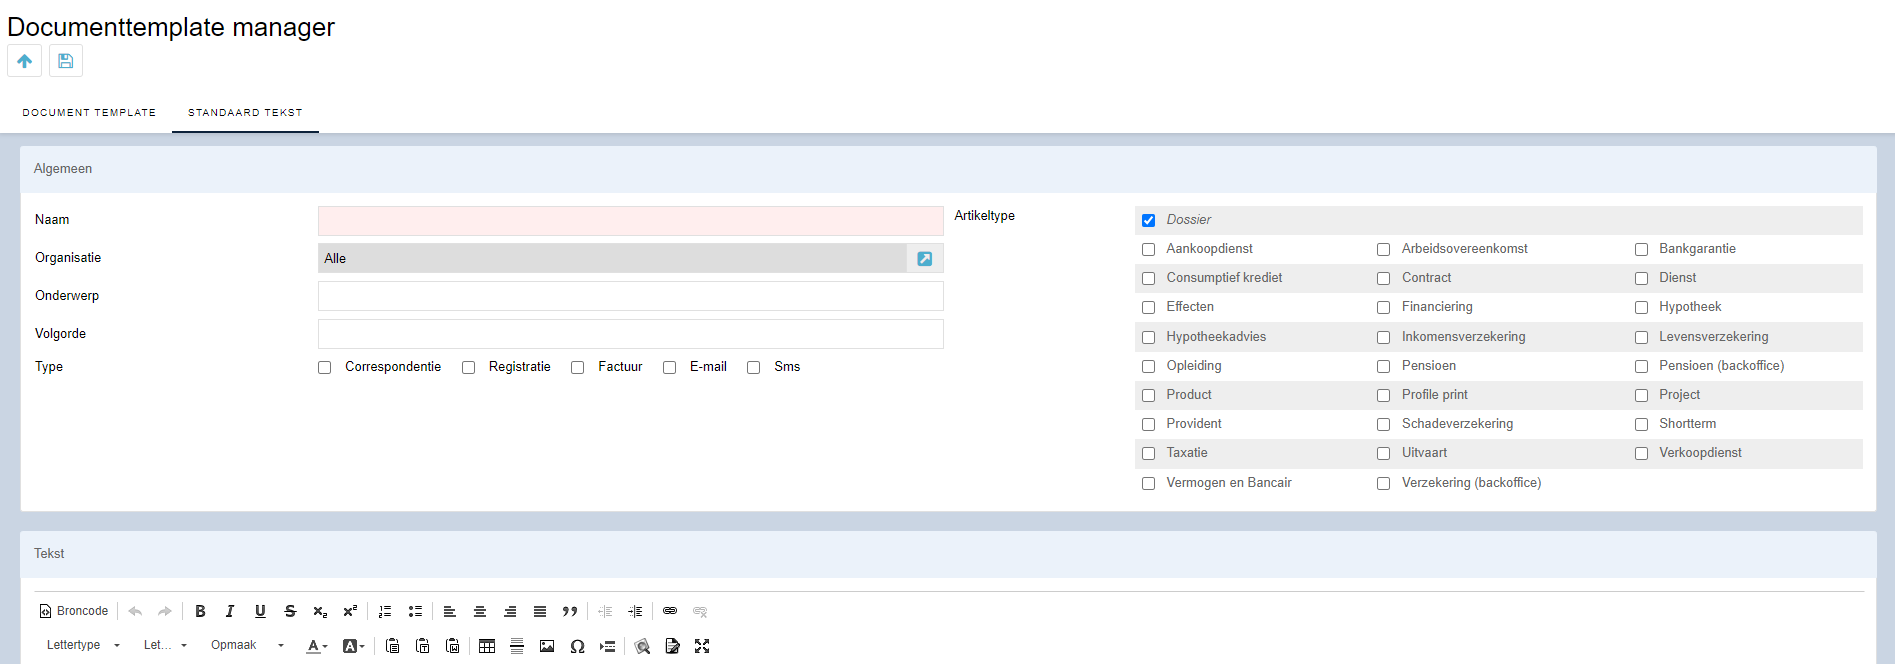Paste from Word
This screenshot has width=1895, height=664.
point(453,646)
